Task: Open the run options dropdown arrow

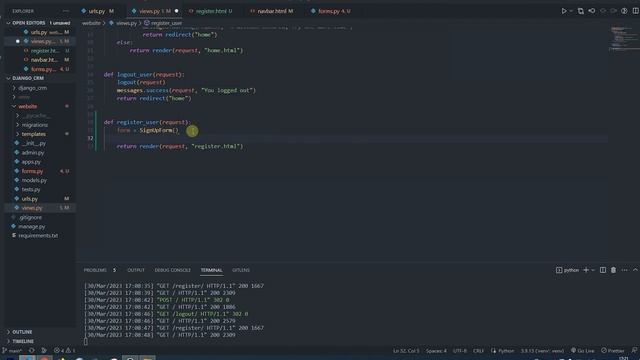Action: click(571, 11)
